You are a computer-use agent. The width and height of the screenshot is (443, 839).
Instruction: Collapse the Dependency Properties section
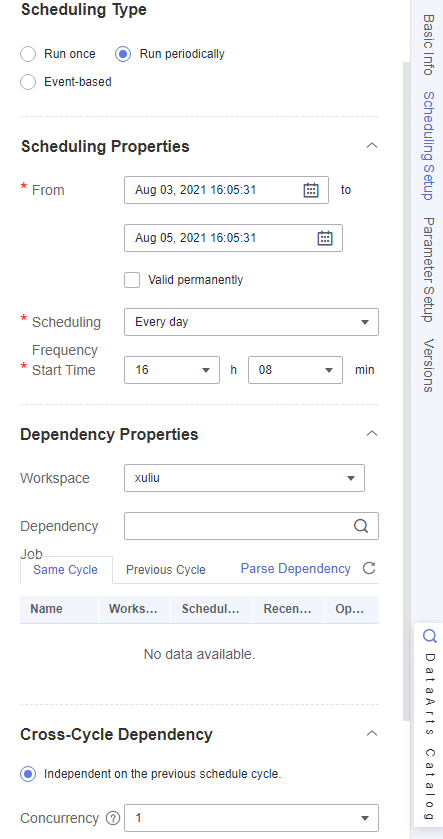coord(372,433)
